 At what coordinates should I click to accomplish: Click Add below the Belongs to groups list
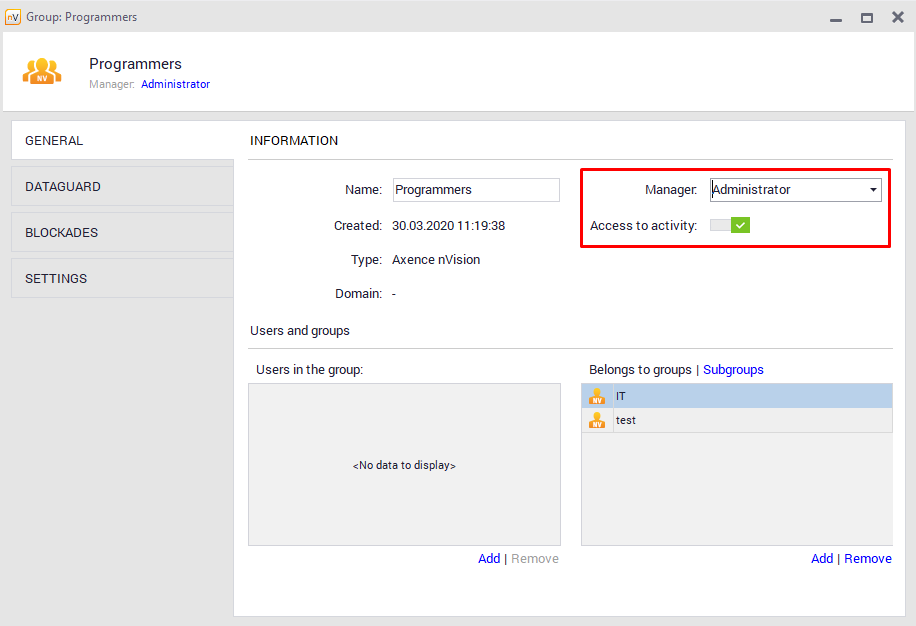click(x=822, y=559)
